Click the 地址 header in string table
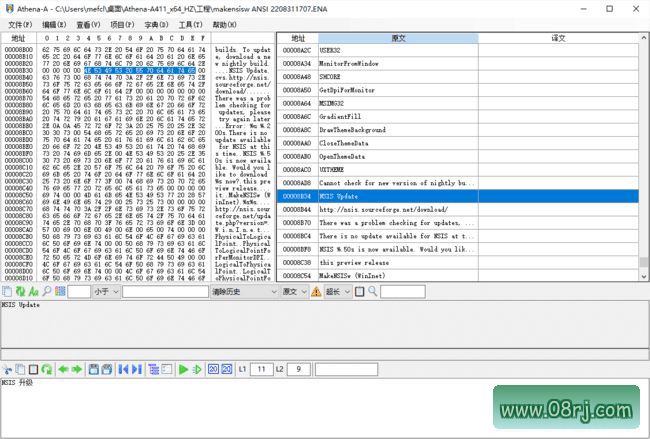Image resolution: width=650 pixels, height=439 pixels. tap(298, 38)
